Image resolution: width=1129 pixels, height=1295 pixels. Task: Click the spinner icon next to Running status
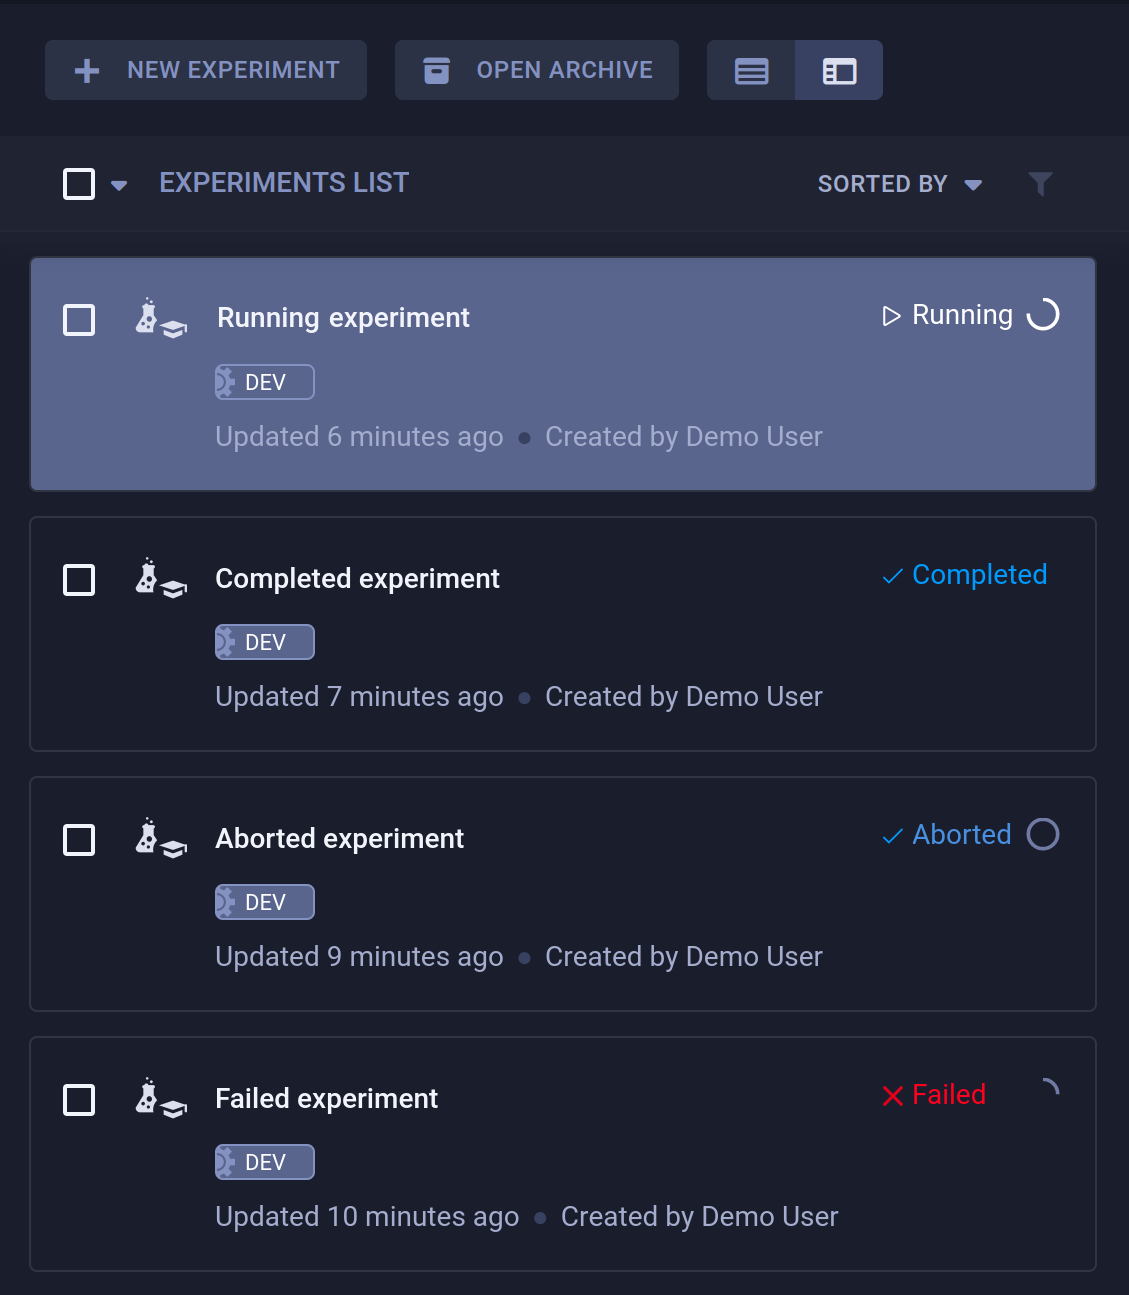point(1043,314)
